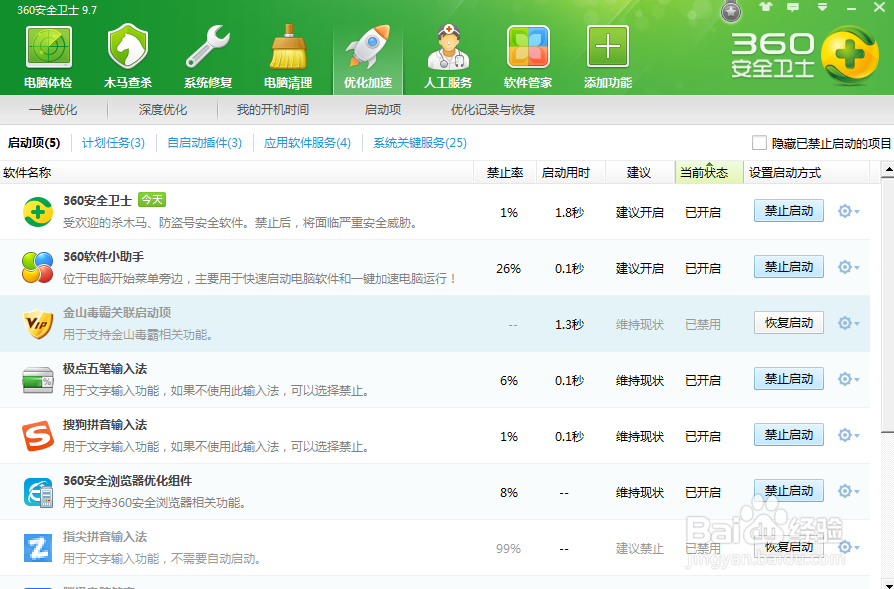The width and height of the screenshot is (894, 589).
Task: Switch to 启动项 tab
Action: [x=383, y=109]
